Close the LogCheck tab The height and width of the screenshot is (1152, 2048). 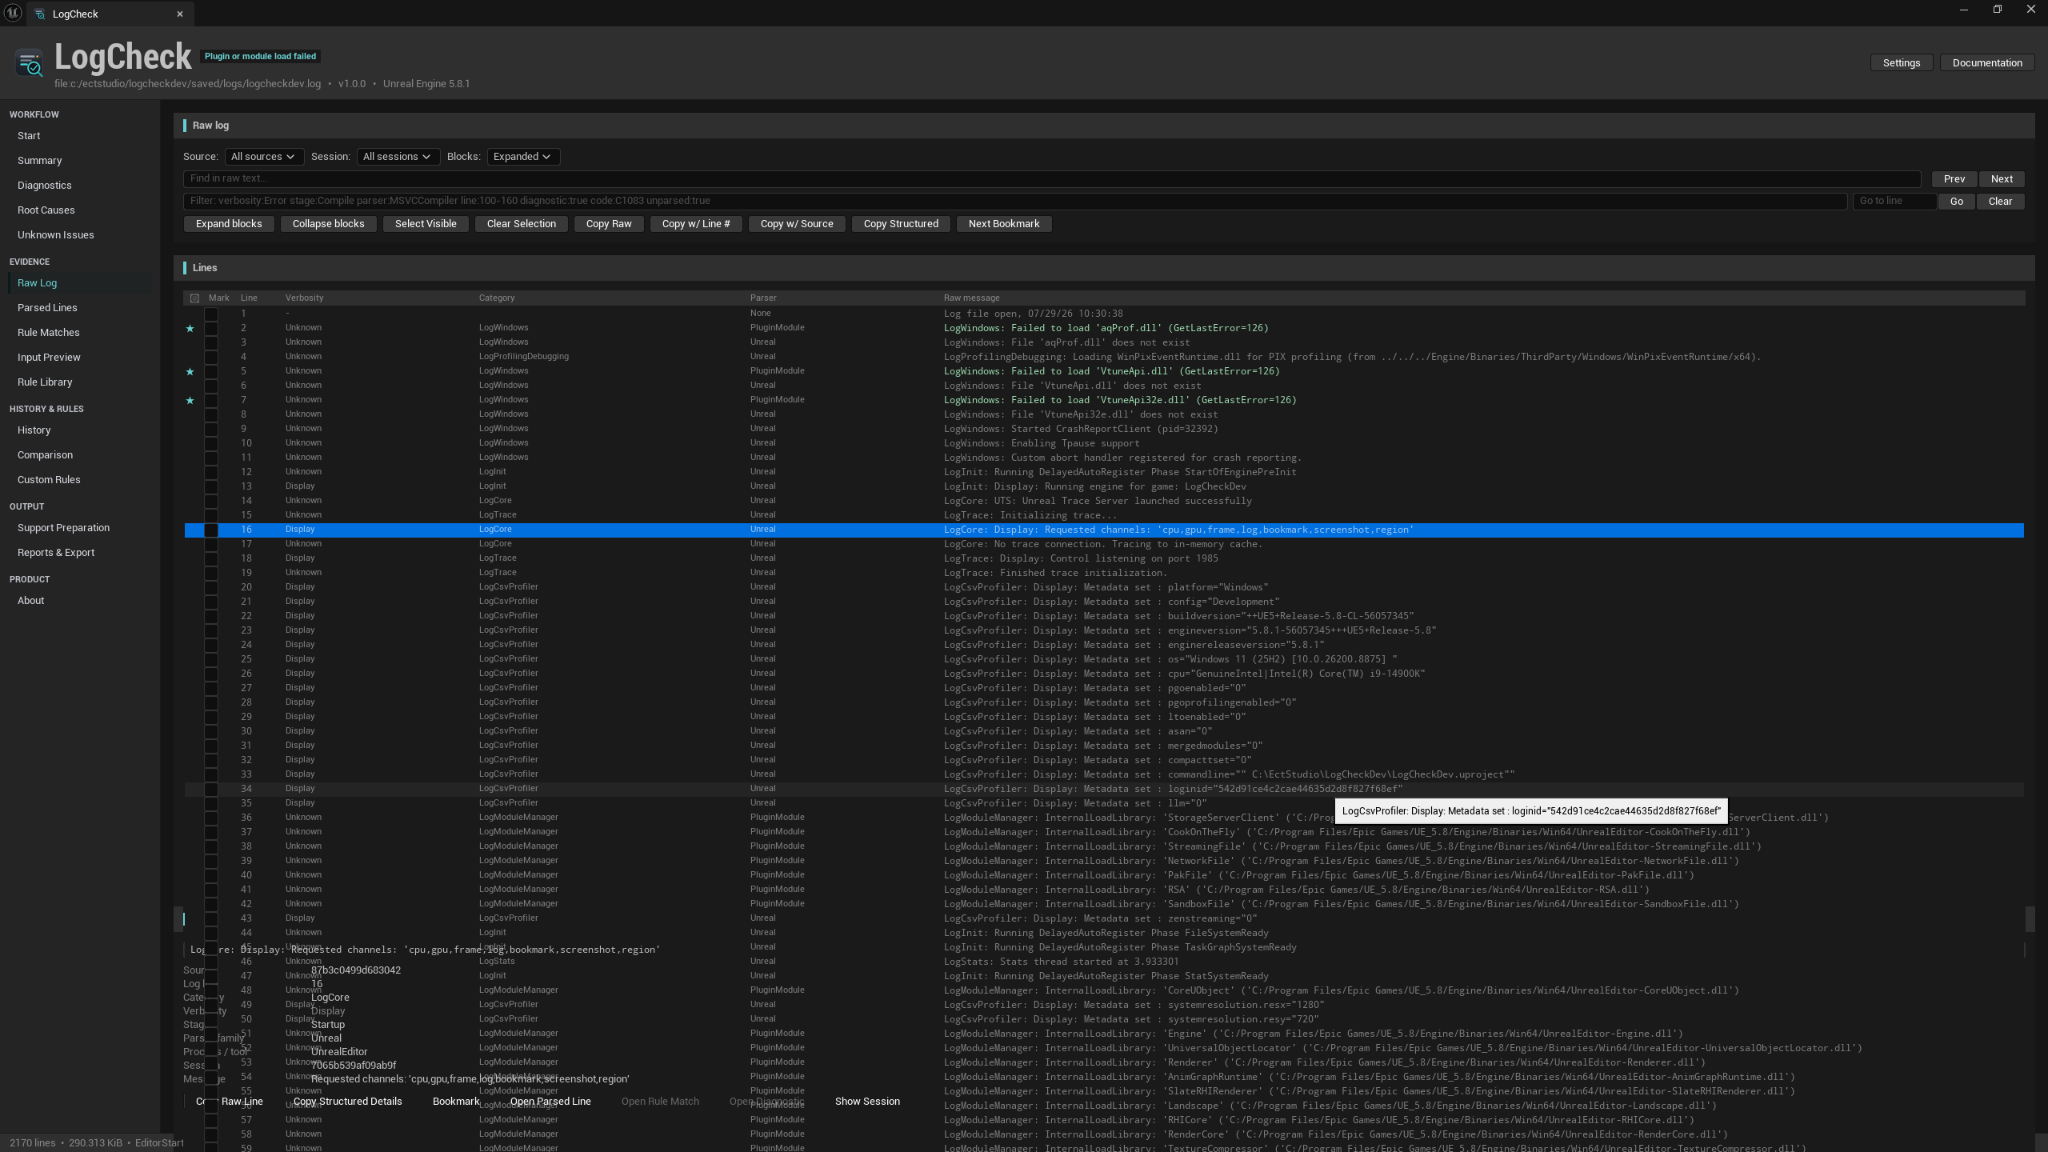pos(180,14)
